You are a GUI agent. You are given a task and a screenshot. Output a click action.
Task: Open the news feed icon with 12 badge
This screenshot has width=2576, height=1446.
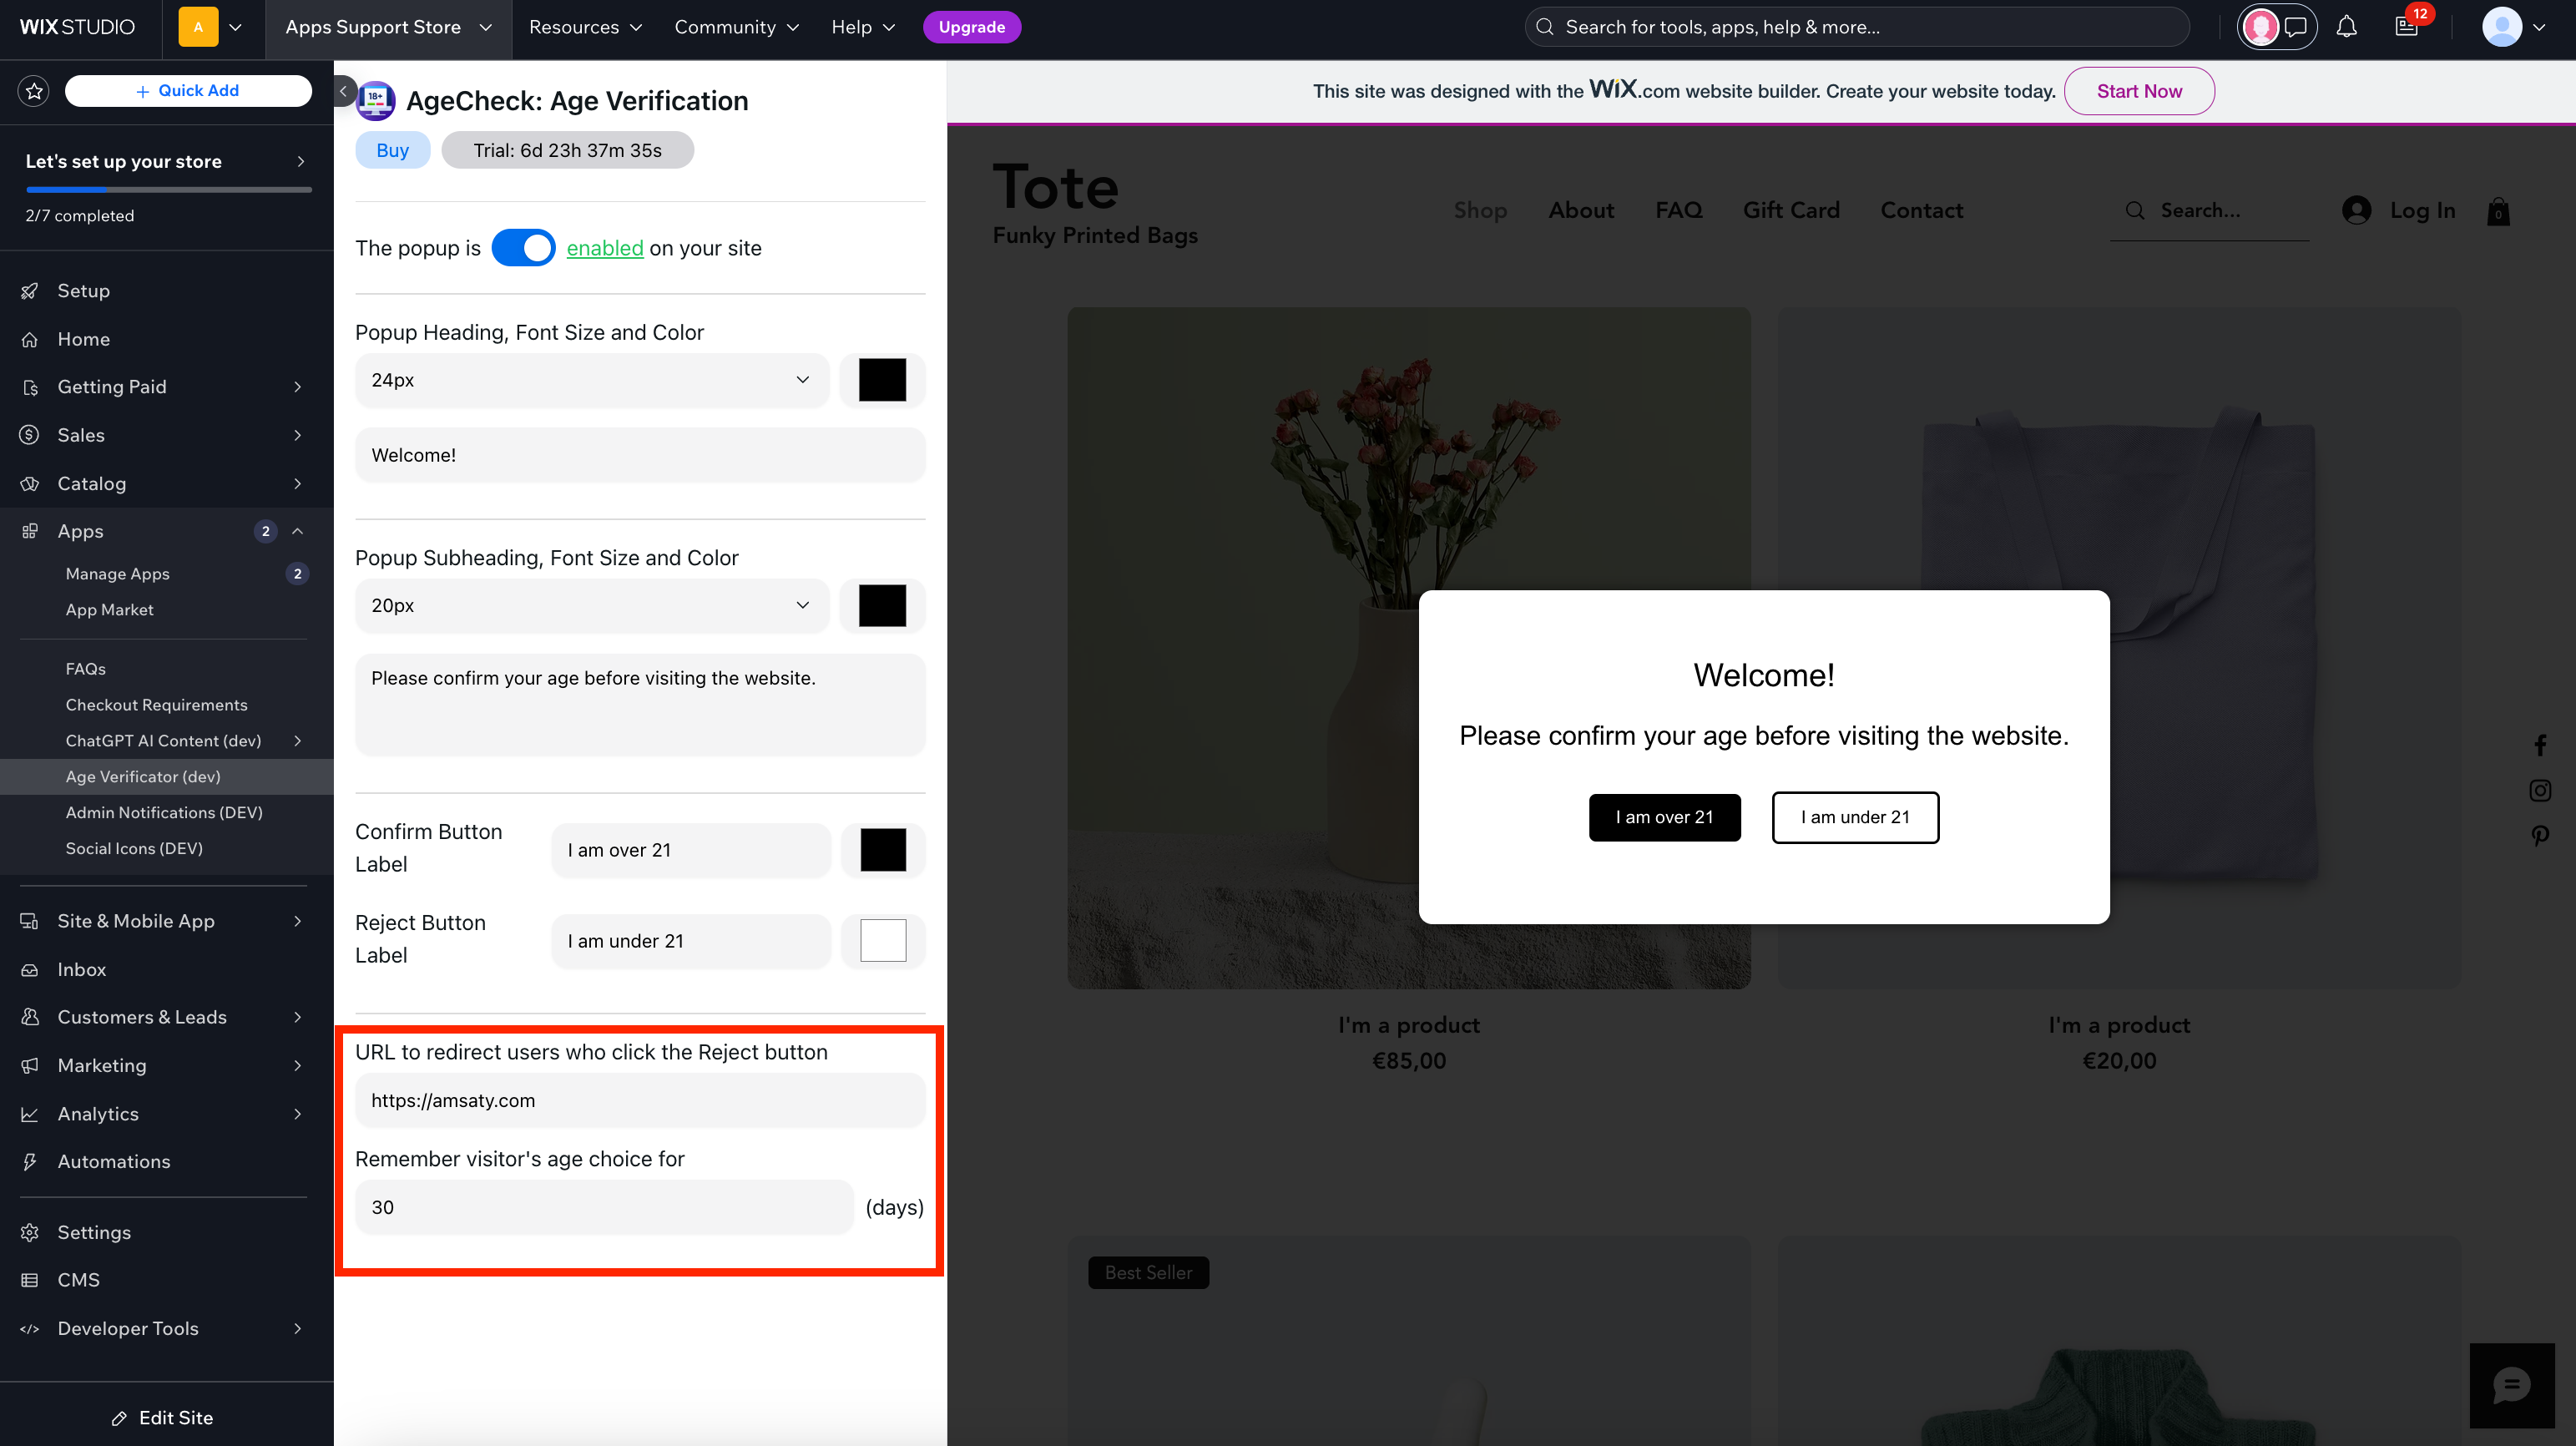(2407, 27)
